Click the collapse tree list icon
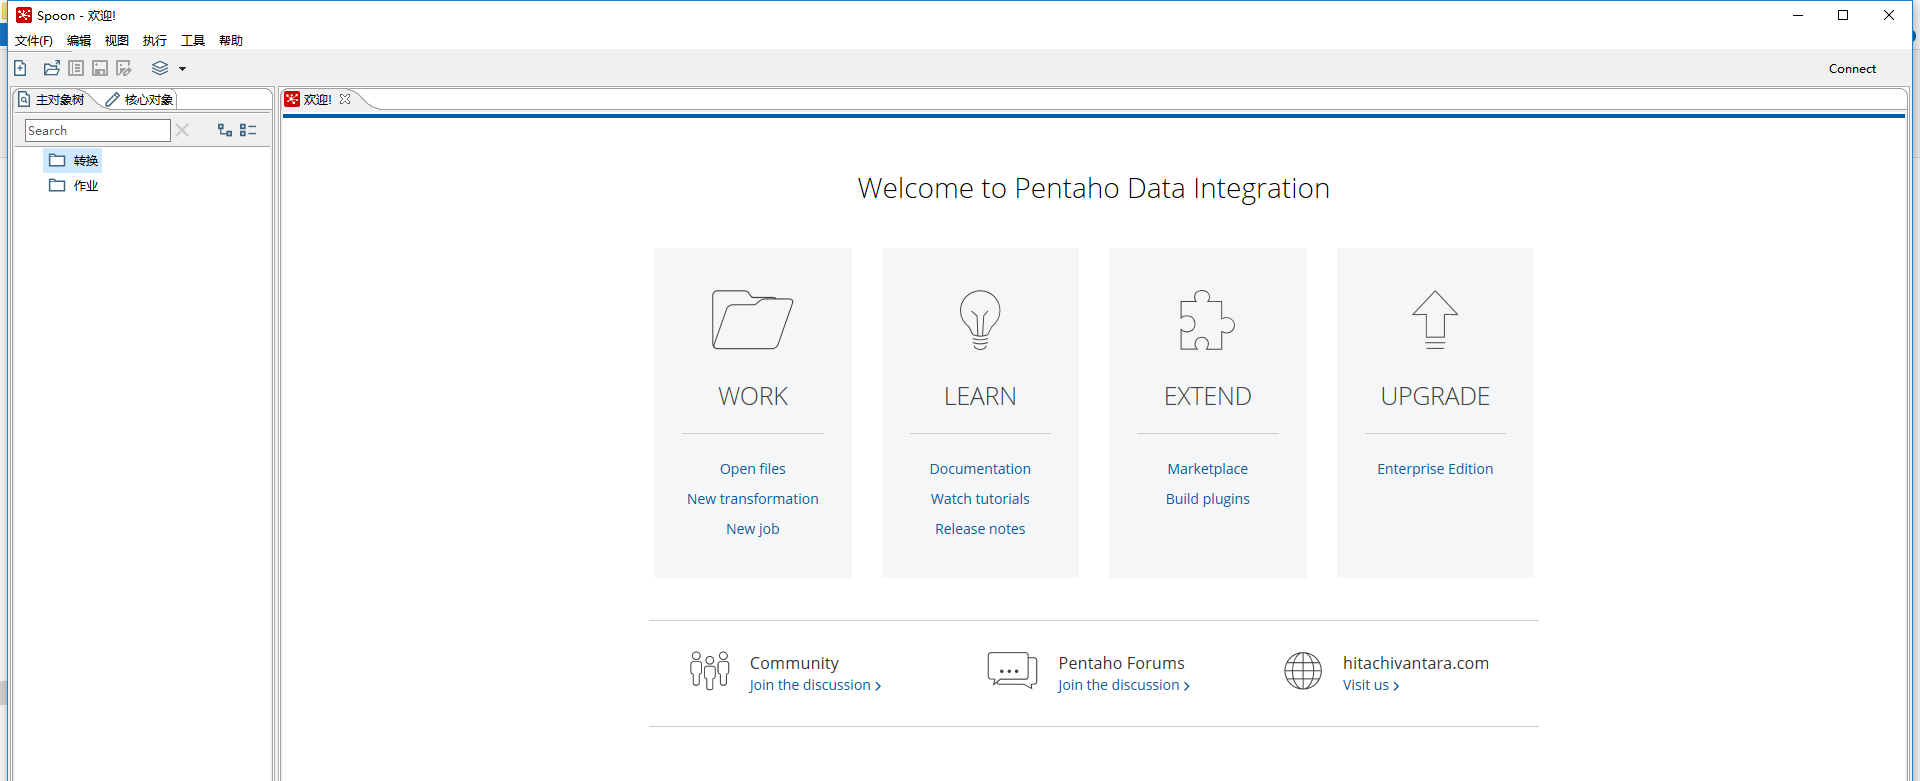This screenshot has height=781, width=1920. (248, 130)
